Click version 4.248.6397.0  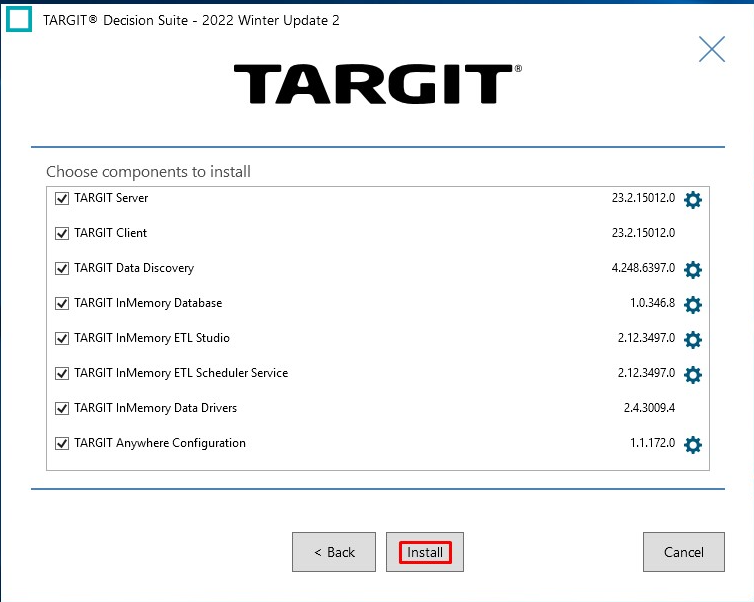click(643, 268)
